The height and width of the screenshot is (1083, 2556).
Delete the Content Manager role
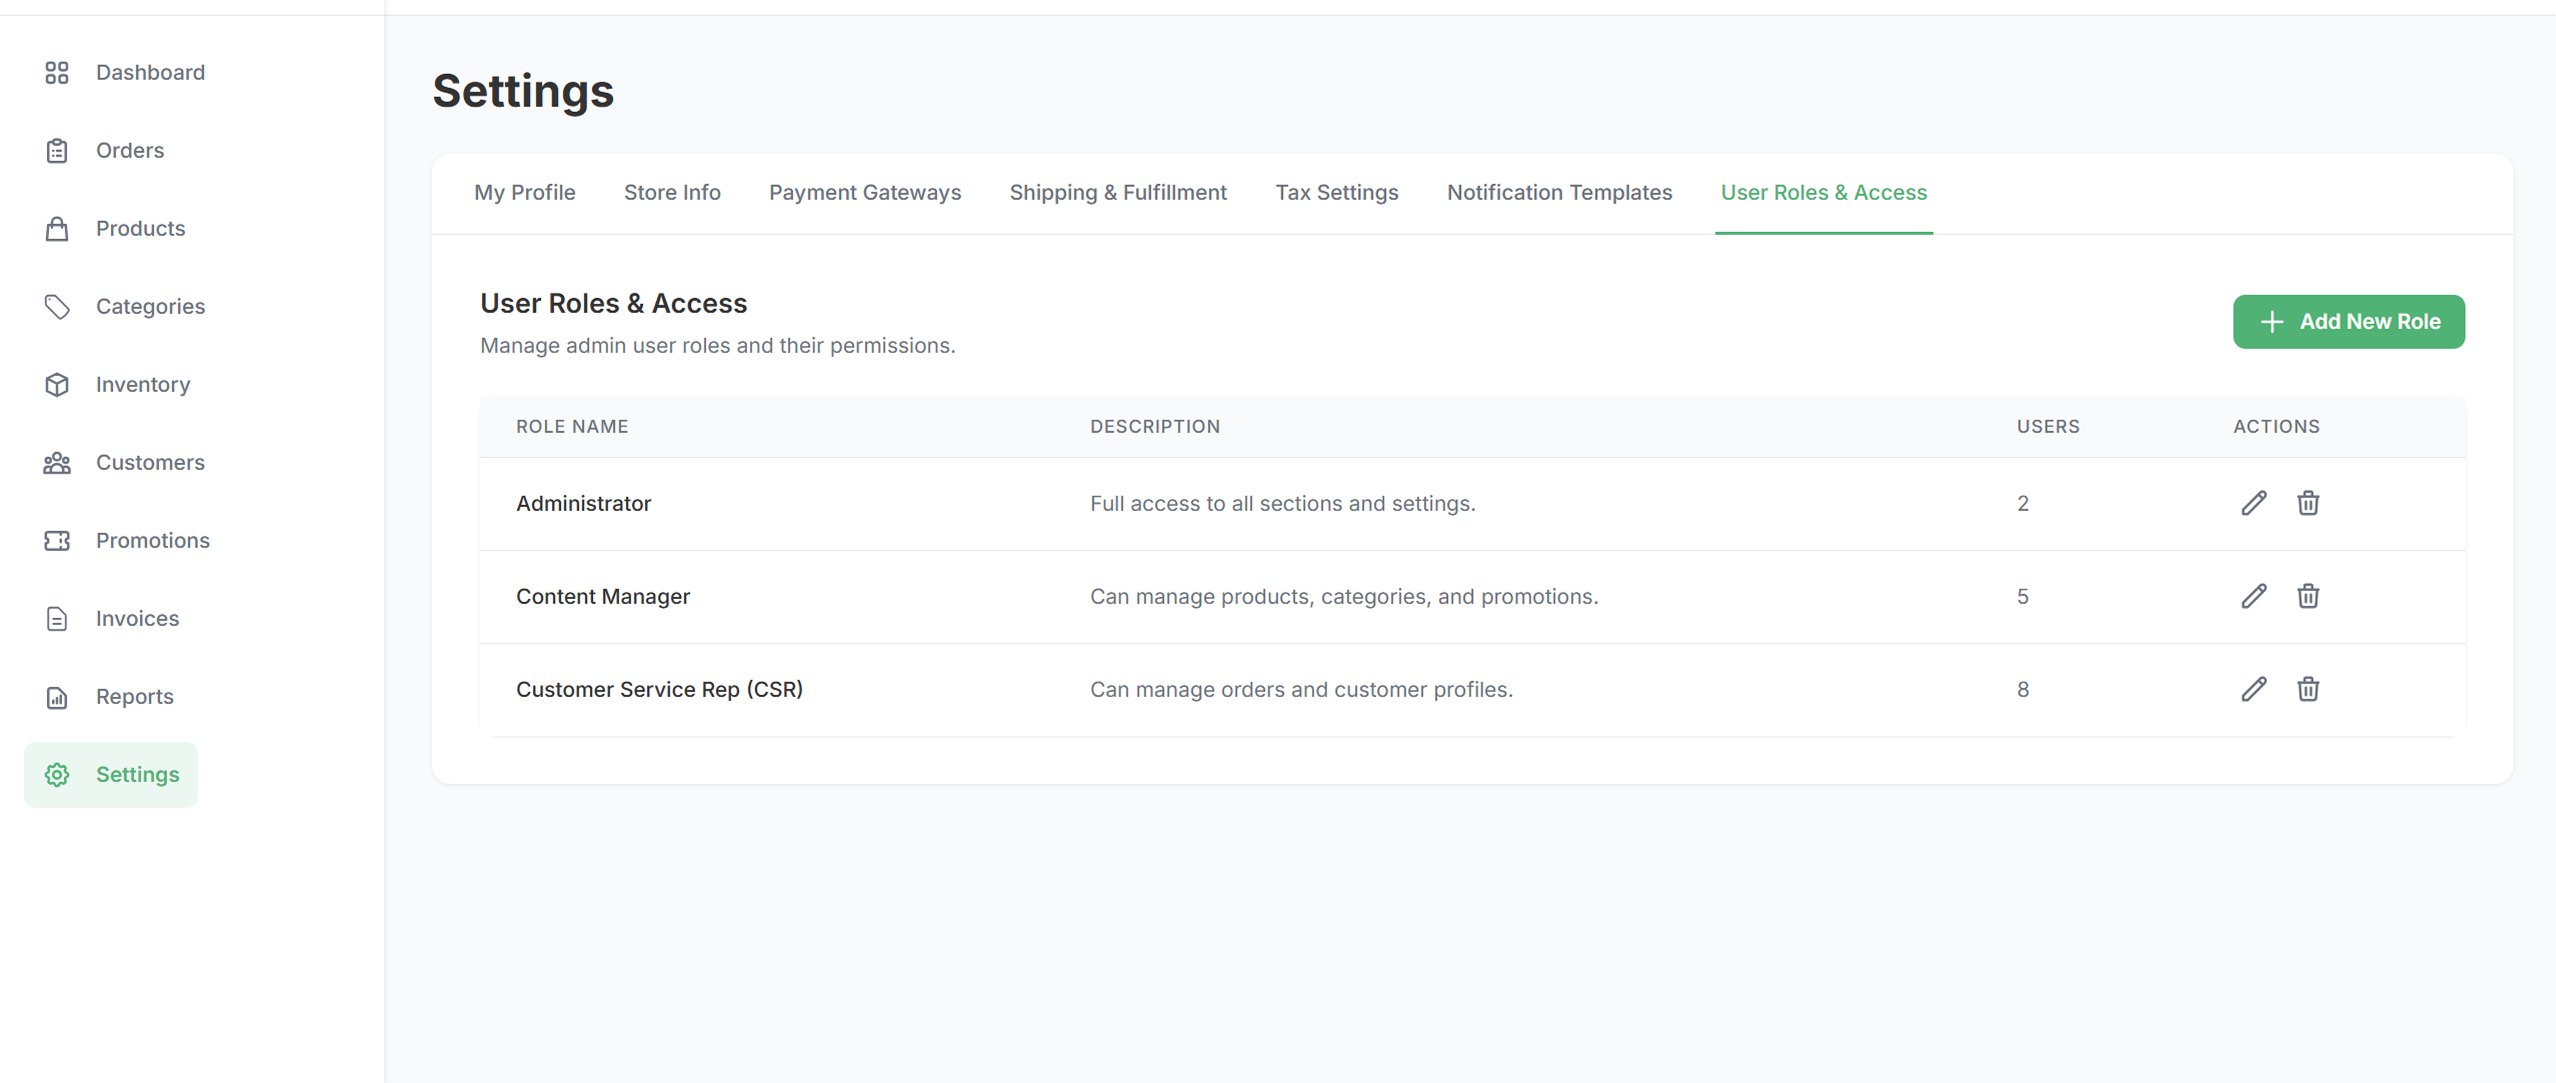pyautogui.click(x=2307, y=596)
